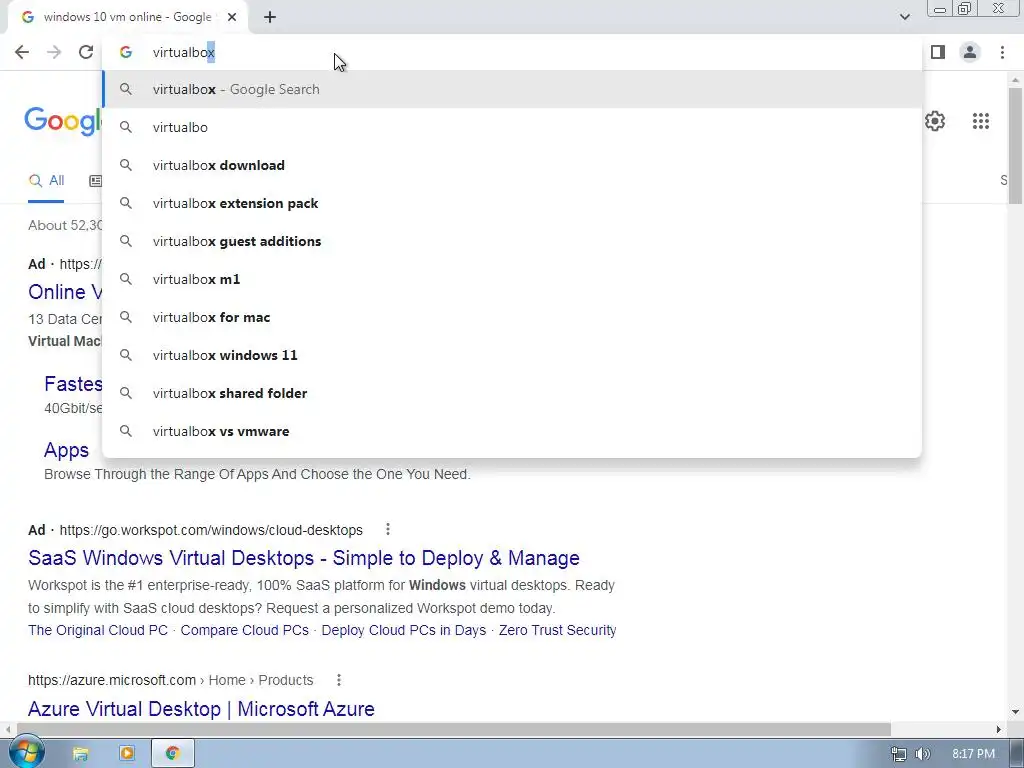The width and height of the screenshot is (1024, 768).
Task: Click the 8:17 PM taskbar clock
Action: pyautogui.click(x=973, y=754)
